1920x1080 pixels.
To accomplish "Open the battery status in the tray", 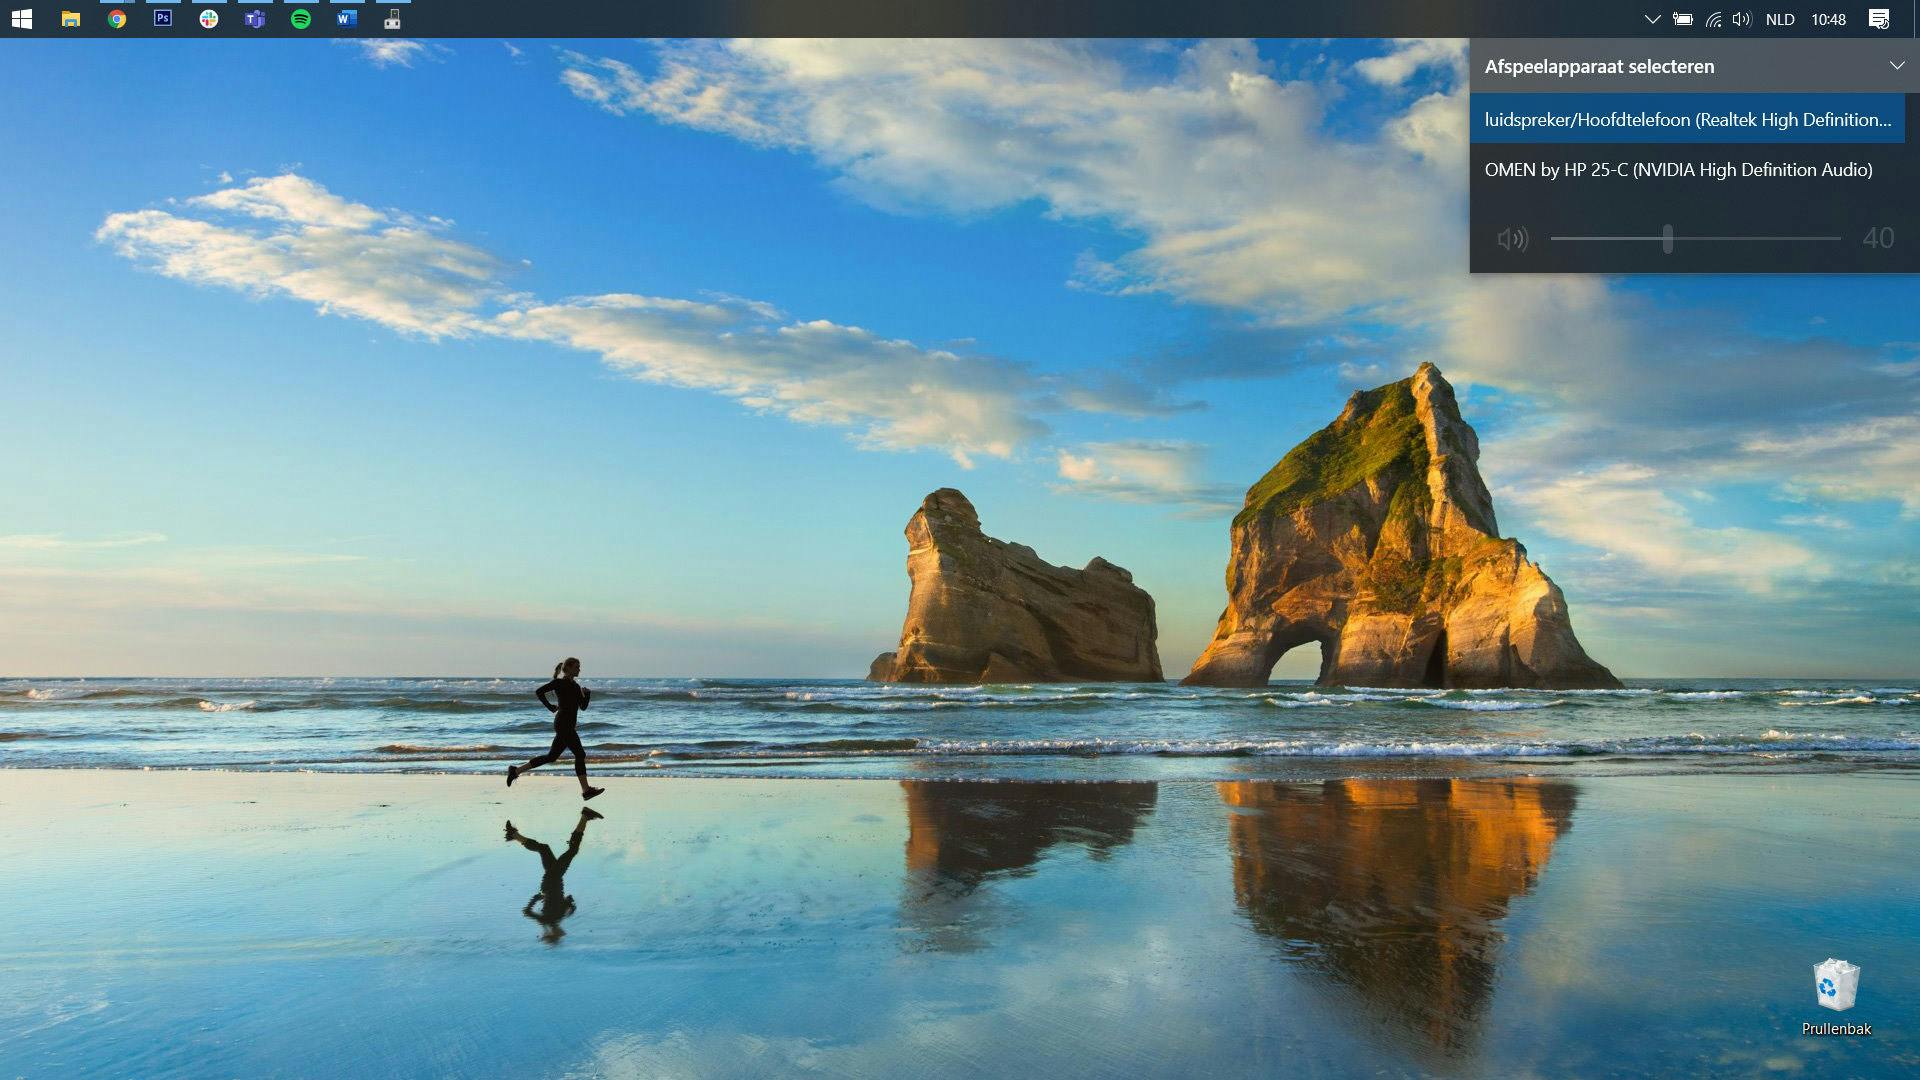I will pyautogui.click(x=1683, y=19).
